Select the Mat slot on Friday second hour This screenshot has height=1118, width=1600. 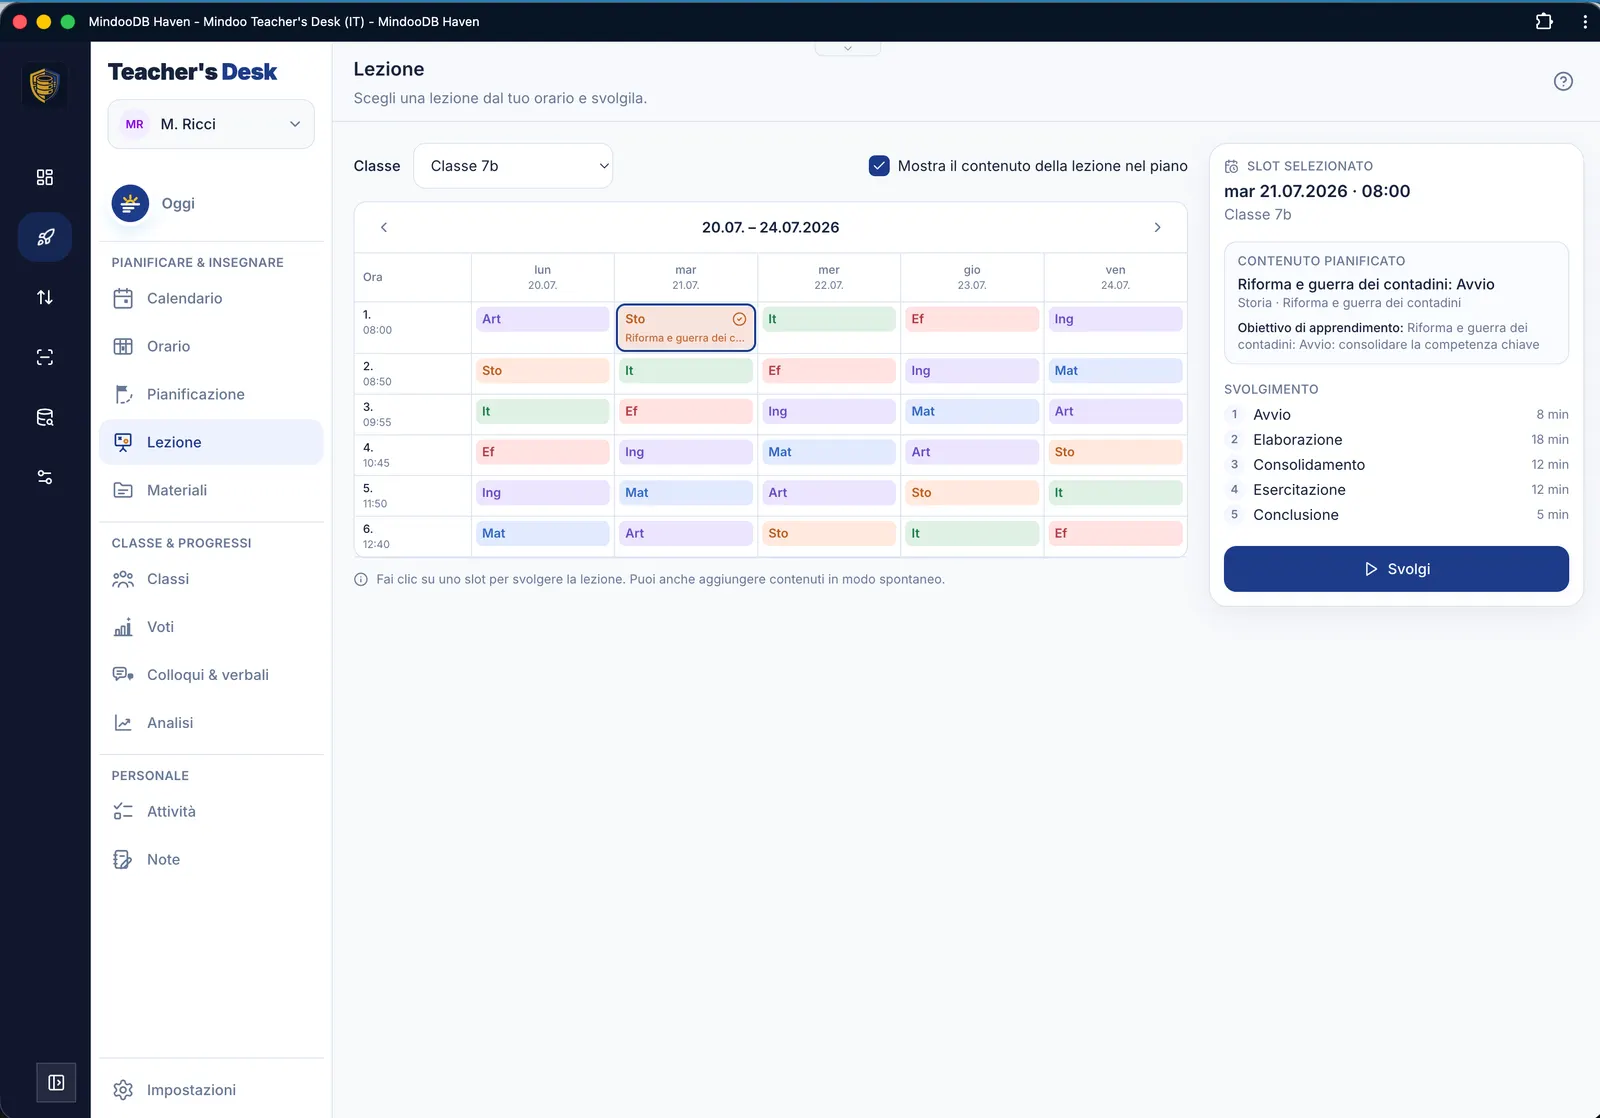[x=1115, y=371]
